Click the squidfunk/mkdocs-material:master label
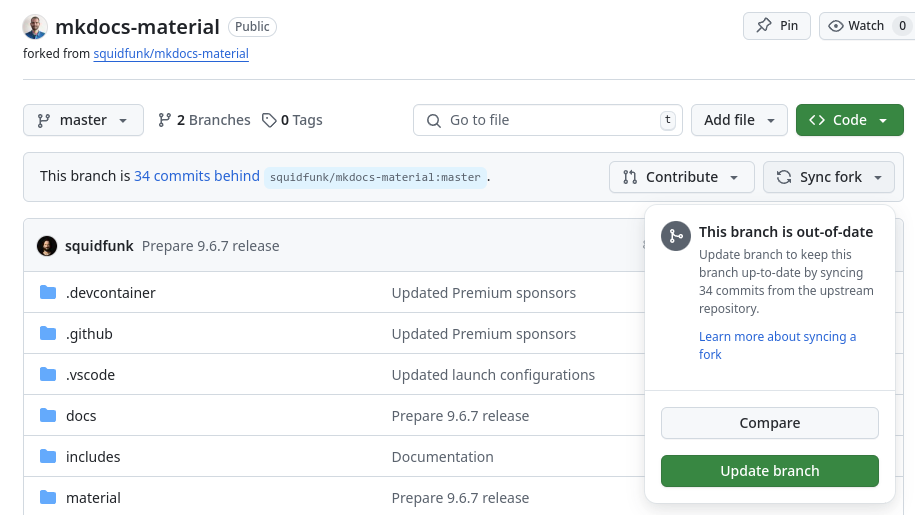915x515 pixels. (x=375, y=177)
